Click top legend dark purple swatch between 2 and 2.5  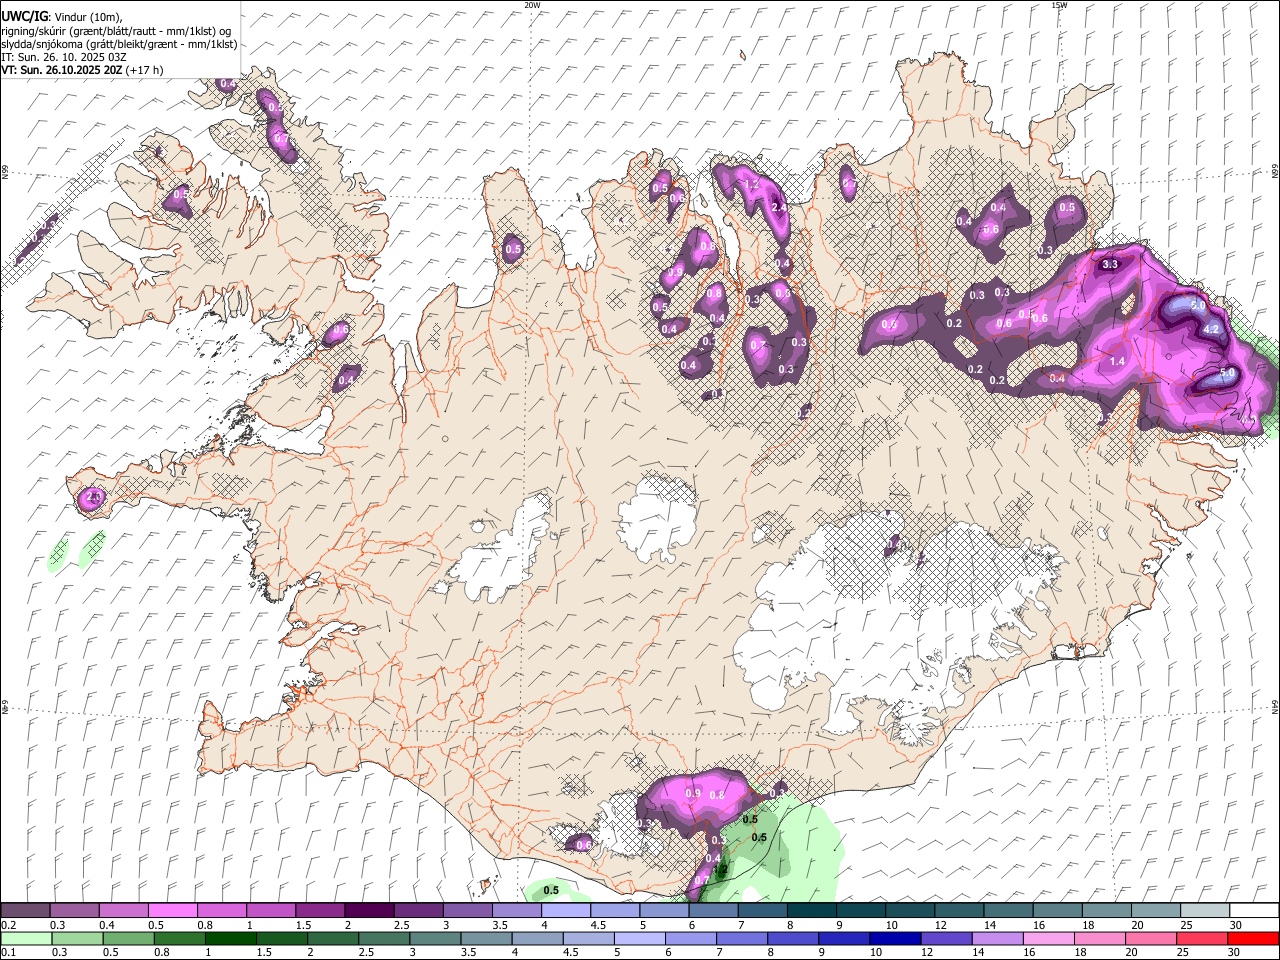tap(369, 910)
